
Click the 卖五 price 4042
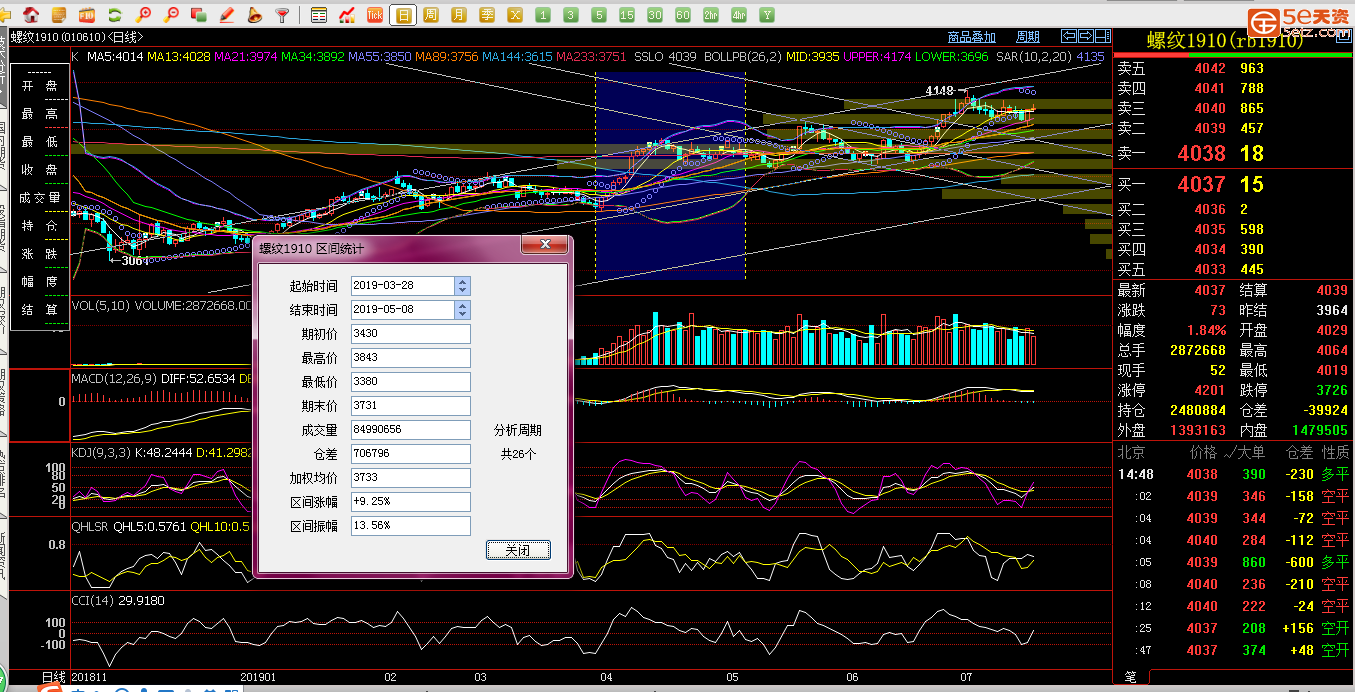[x=1210, y=69]
